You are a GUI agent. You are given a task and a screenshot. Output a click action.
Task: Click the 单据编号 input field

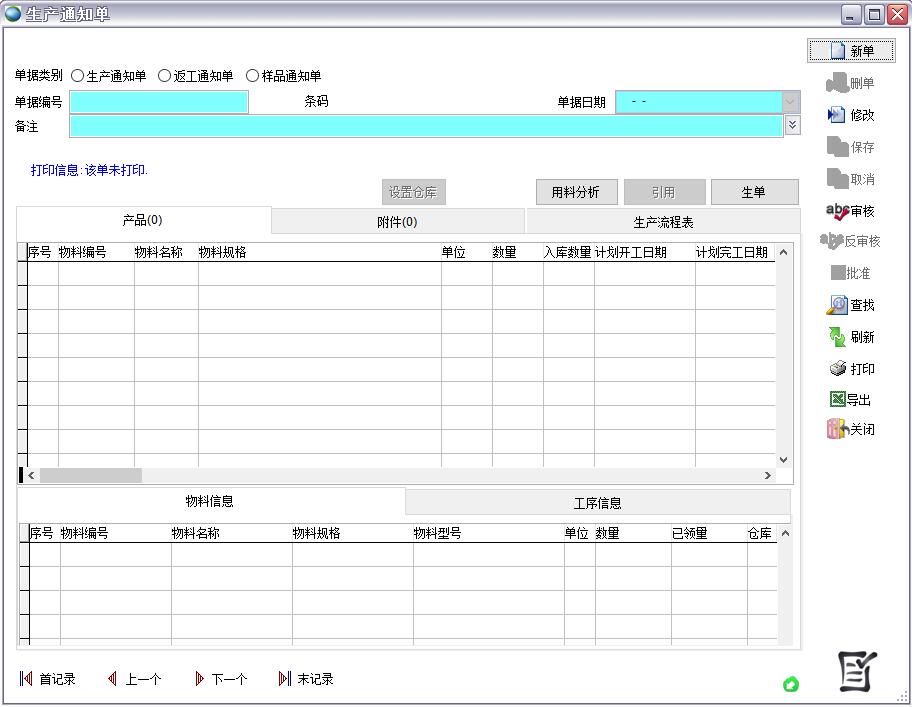158,102
